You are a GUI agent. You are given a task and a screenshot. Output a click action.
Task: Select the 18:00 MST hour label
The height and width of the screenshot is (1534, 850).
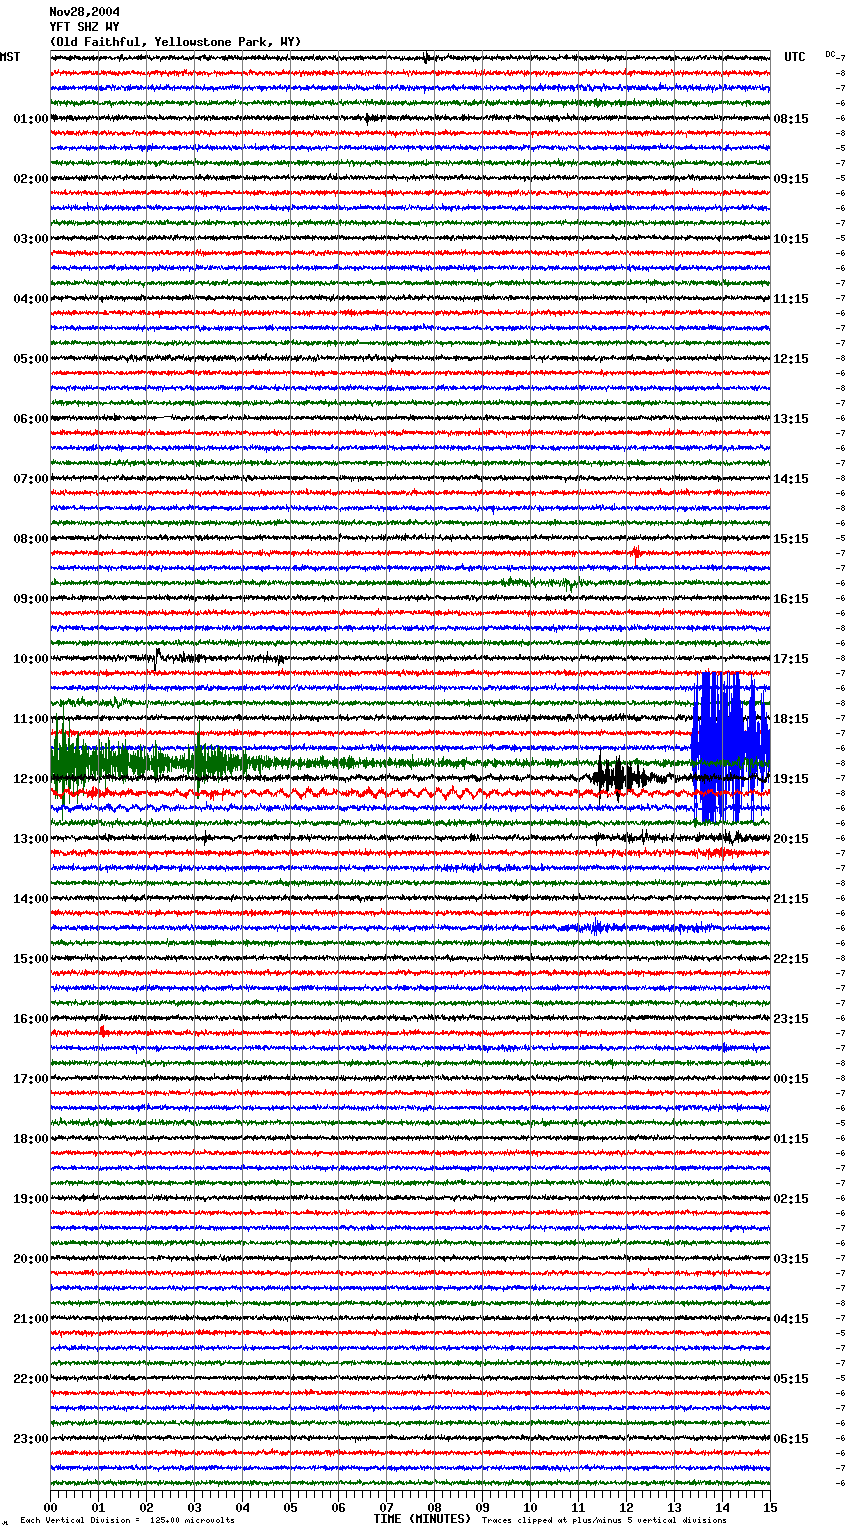(31, 1139)
